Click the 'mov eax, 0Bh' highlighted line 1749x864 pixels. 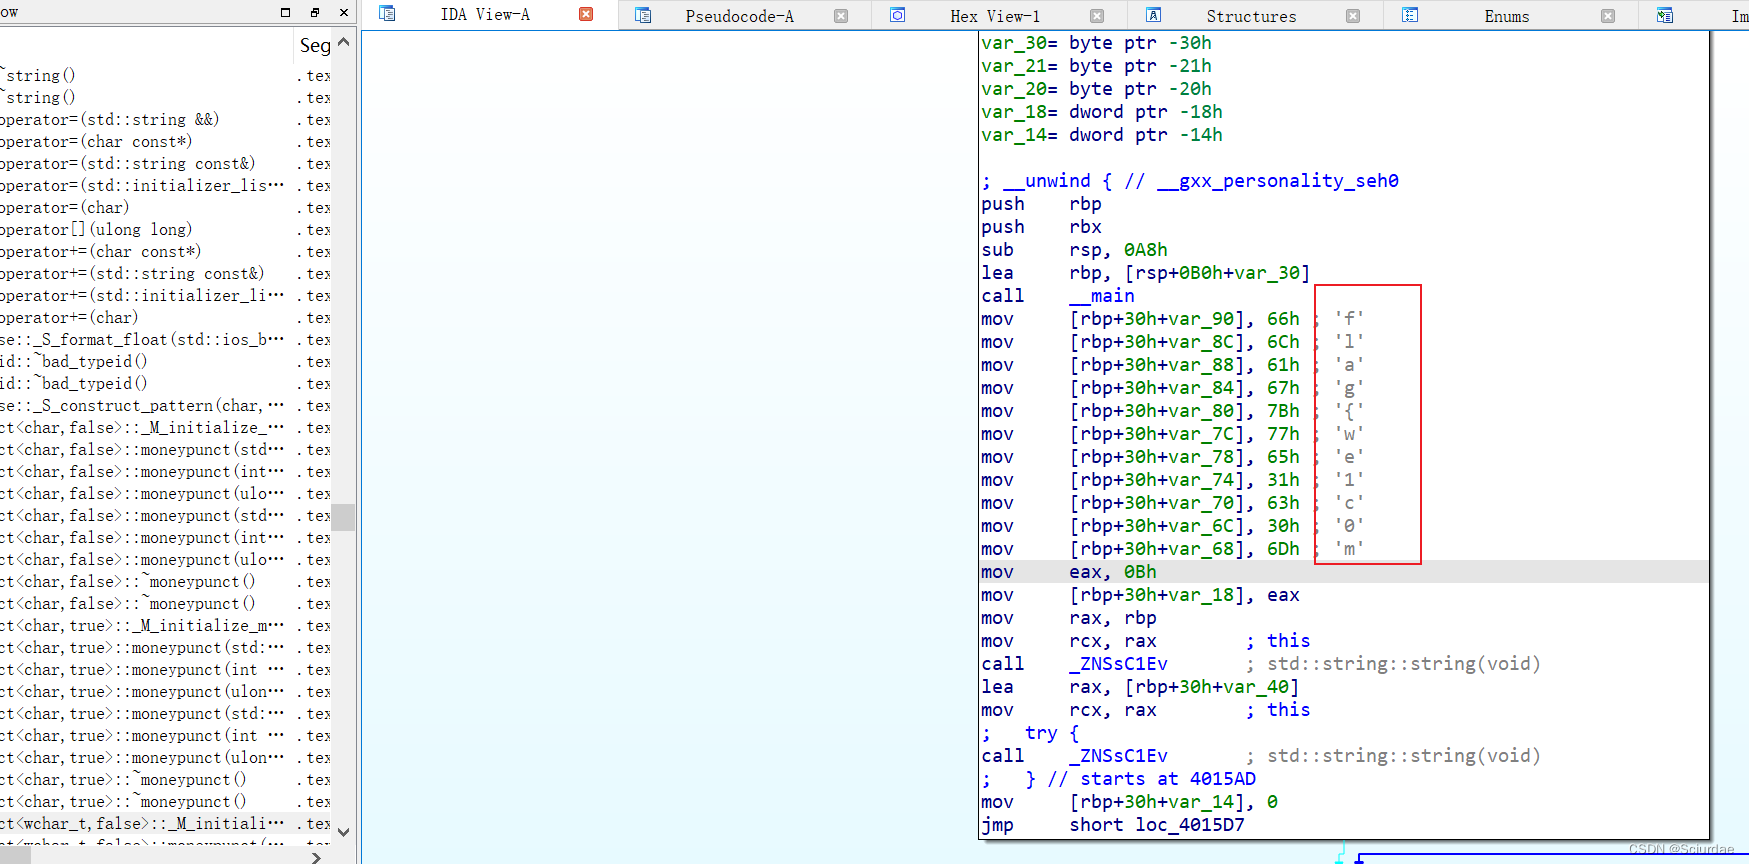click(x=1344, y=572)
